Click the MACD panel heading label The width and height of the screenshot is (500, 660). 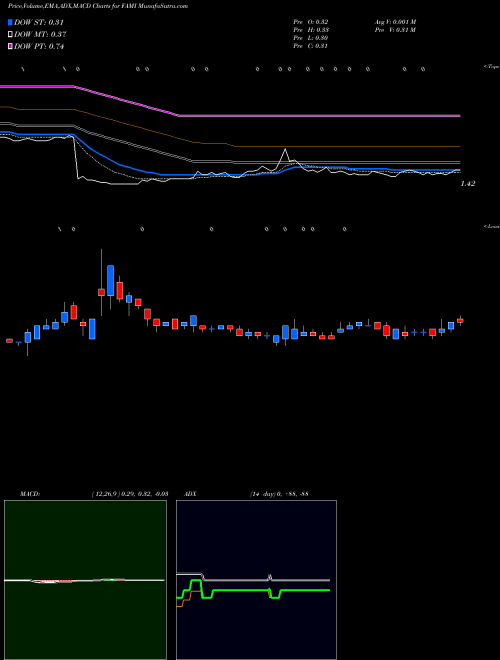point(30,494)
